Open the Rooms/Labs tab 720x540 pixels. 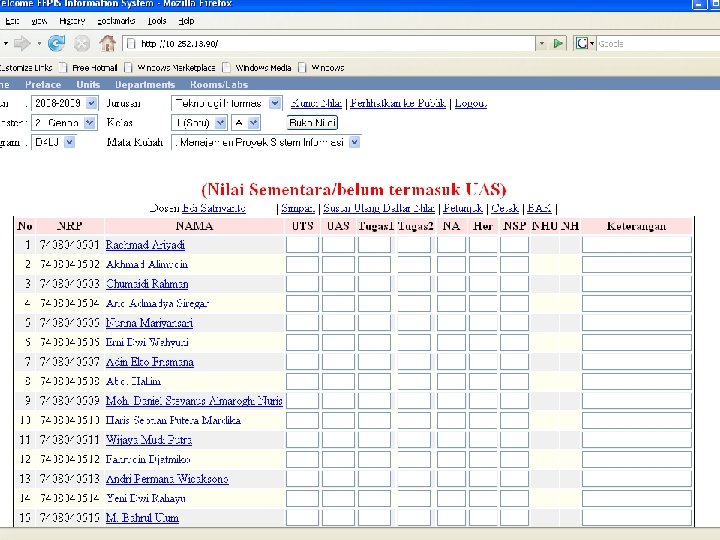tap(219, 84)
